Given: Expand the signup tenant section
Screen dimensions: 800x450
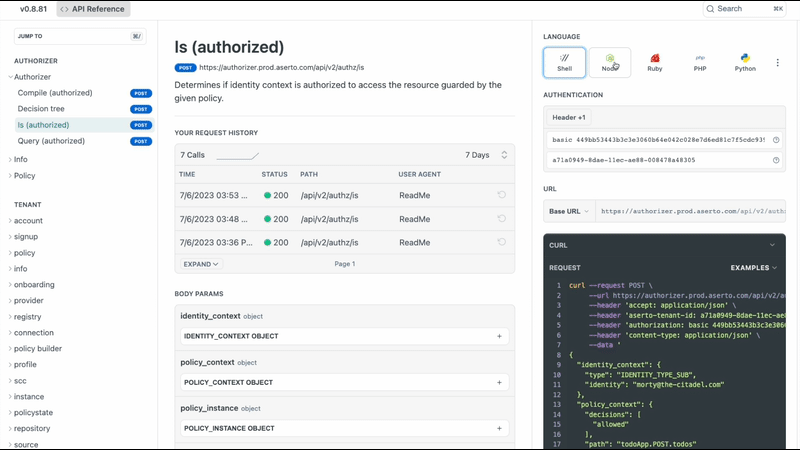Looking at the screenshot, I should pos(10,236).
